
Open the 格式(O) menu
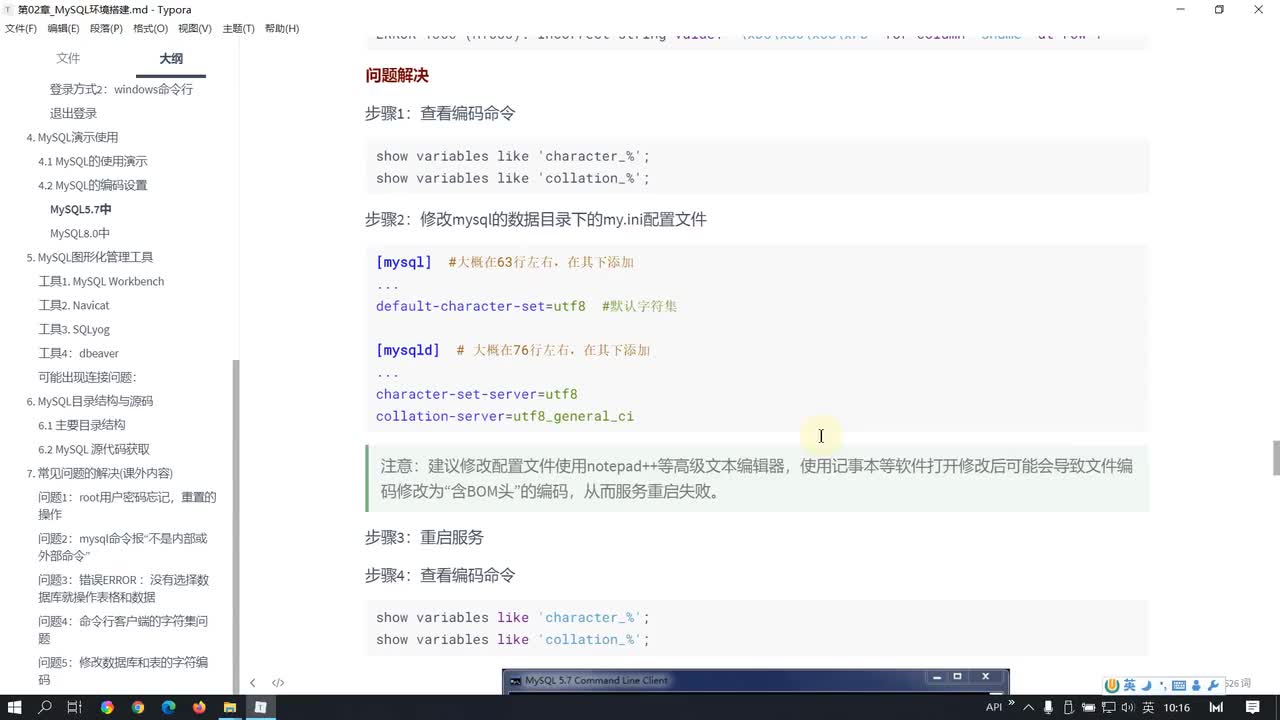pyautogui.click(x=151, y=28)
